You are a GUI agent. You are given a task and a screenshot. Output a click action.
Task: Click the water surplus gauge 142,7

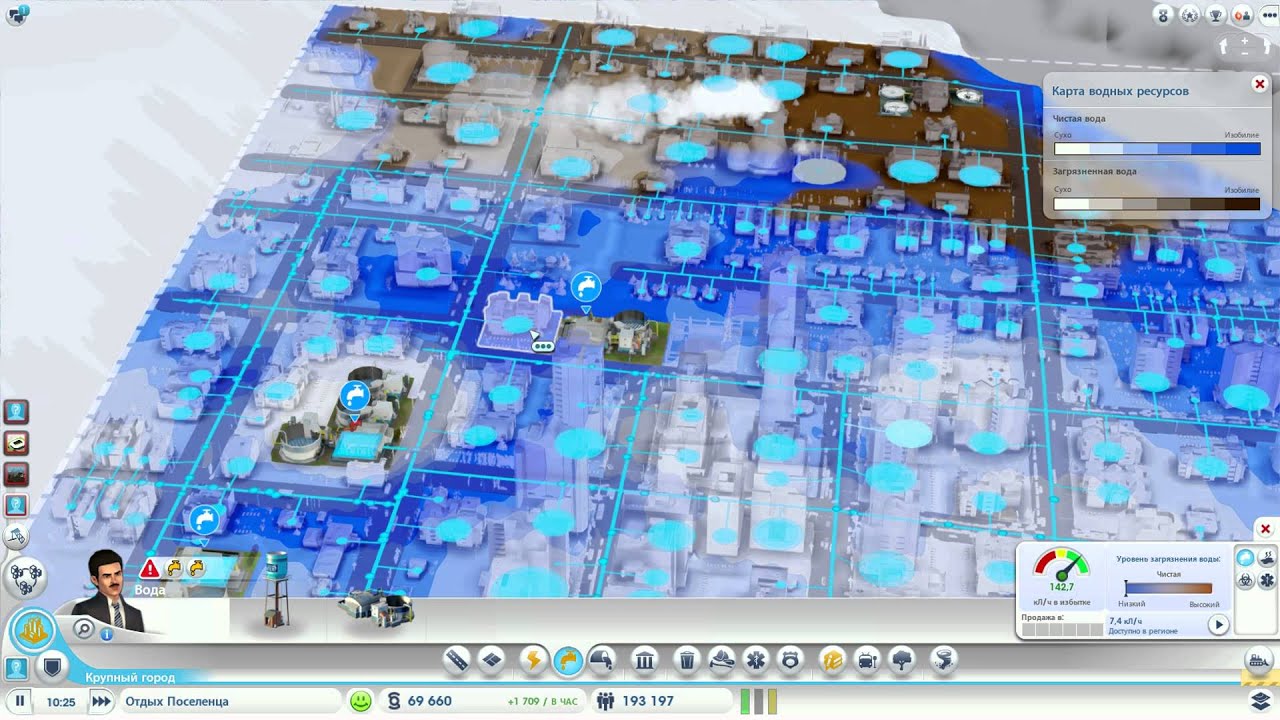coord(1061,571)
